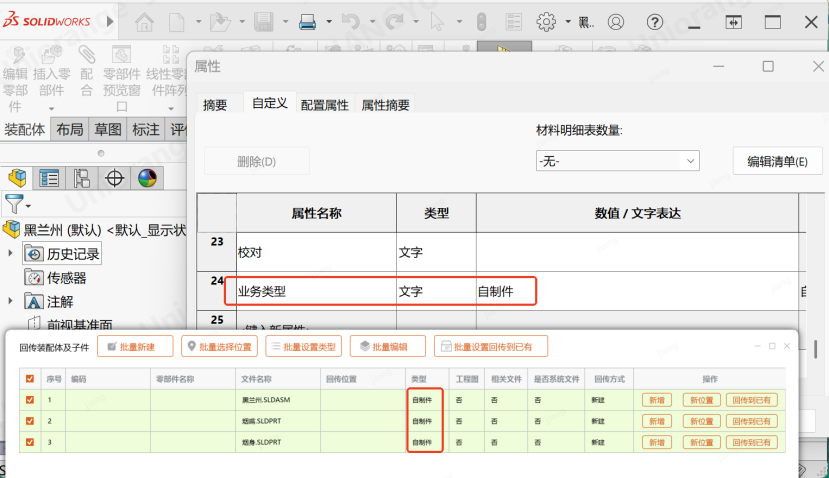Open the DisplayManager color sphere icon
Viewport: 829px width, 478px height.
(147, 179)
